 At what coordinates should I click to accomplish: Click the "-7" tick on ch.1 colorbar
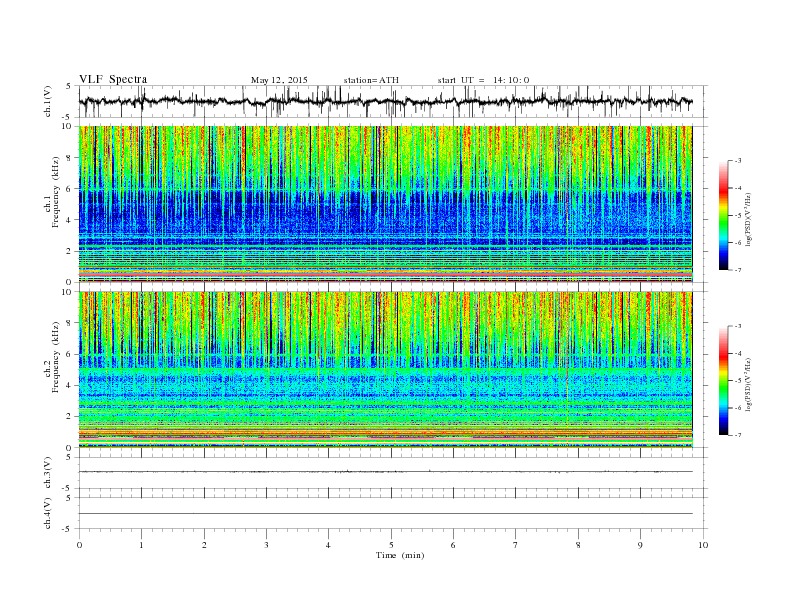(738, 270)
